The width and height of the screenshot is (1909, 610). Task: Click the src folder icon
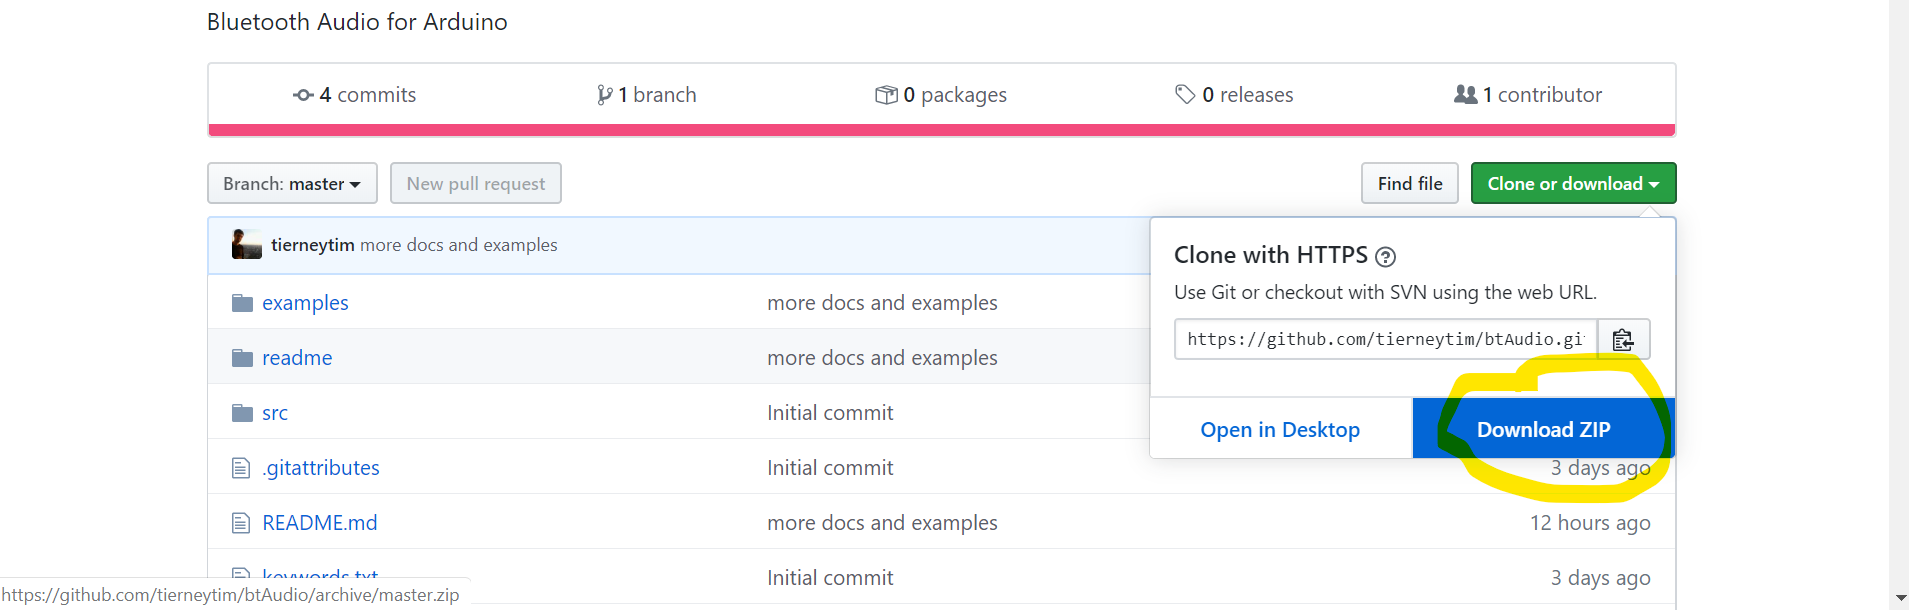(x=242, y=413)
